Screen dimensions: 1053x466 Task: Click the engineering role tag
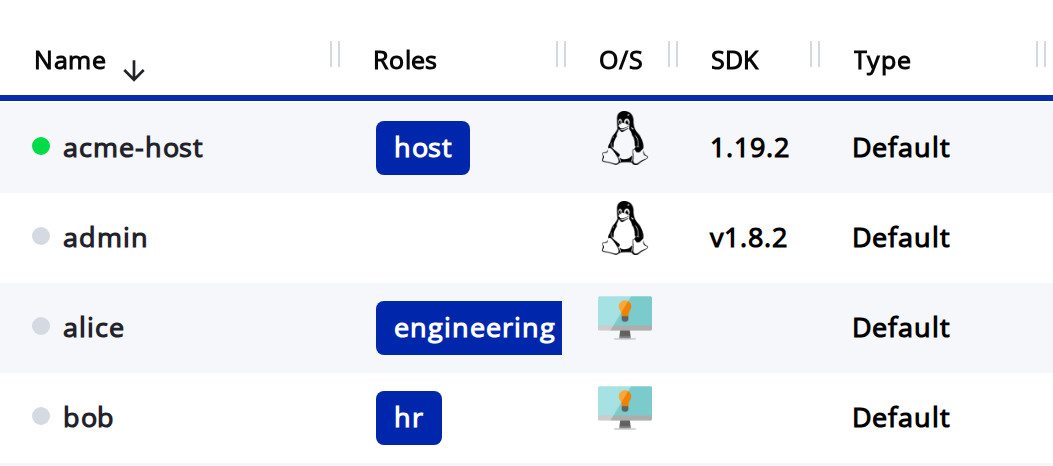469,328
